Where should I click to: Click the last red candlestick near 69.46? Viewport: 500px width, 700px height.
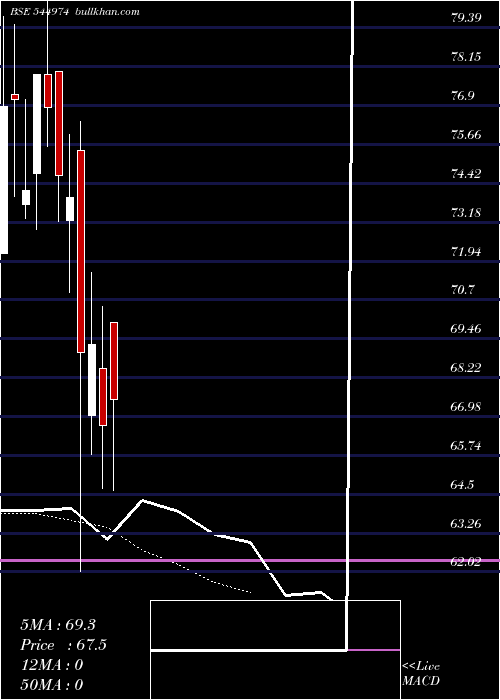point(114,361)
